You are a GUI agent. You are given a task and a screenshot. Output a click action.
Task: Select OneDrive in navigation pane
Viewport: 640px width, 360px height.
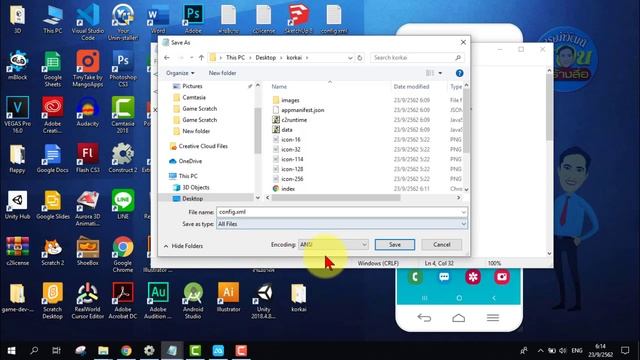pos(190,161)
